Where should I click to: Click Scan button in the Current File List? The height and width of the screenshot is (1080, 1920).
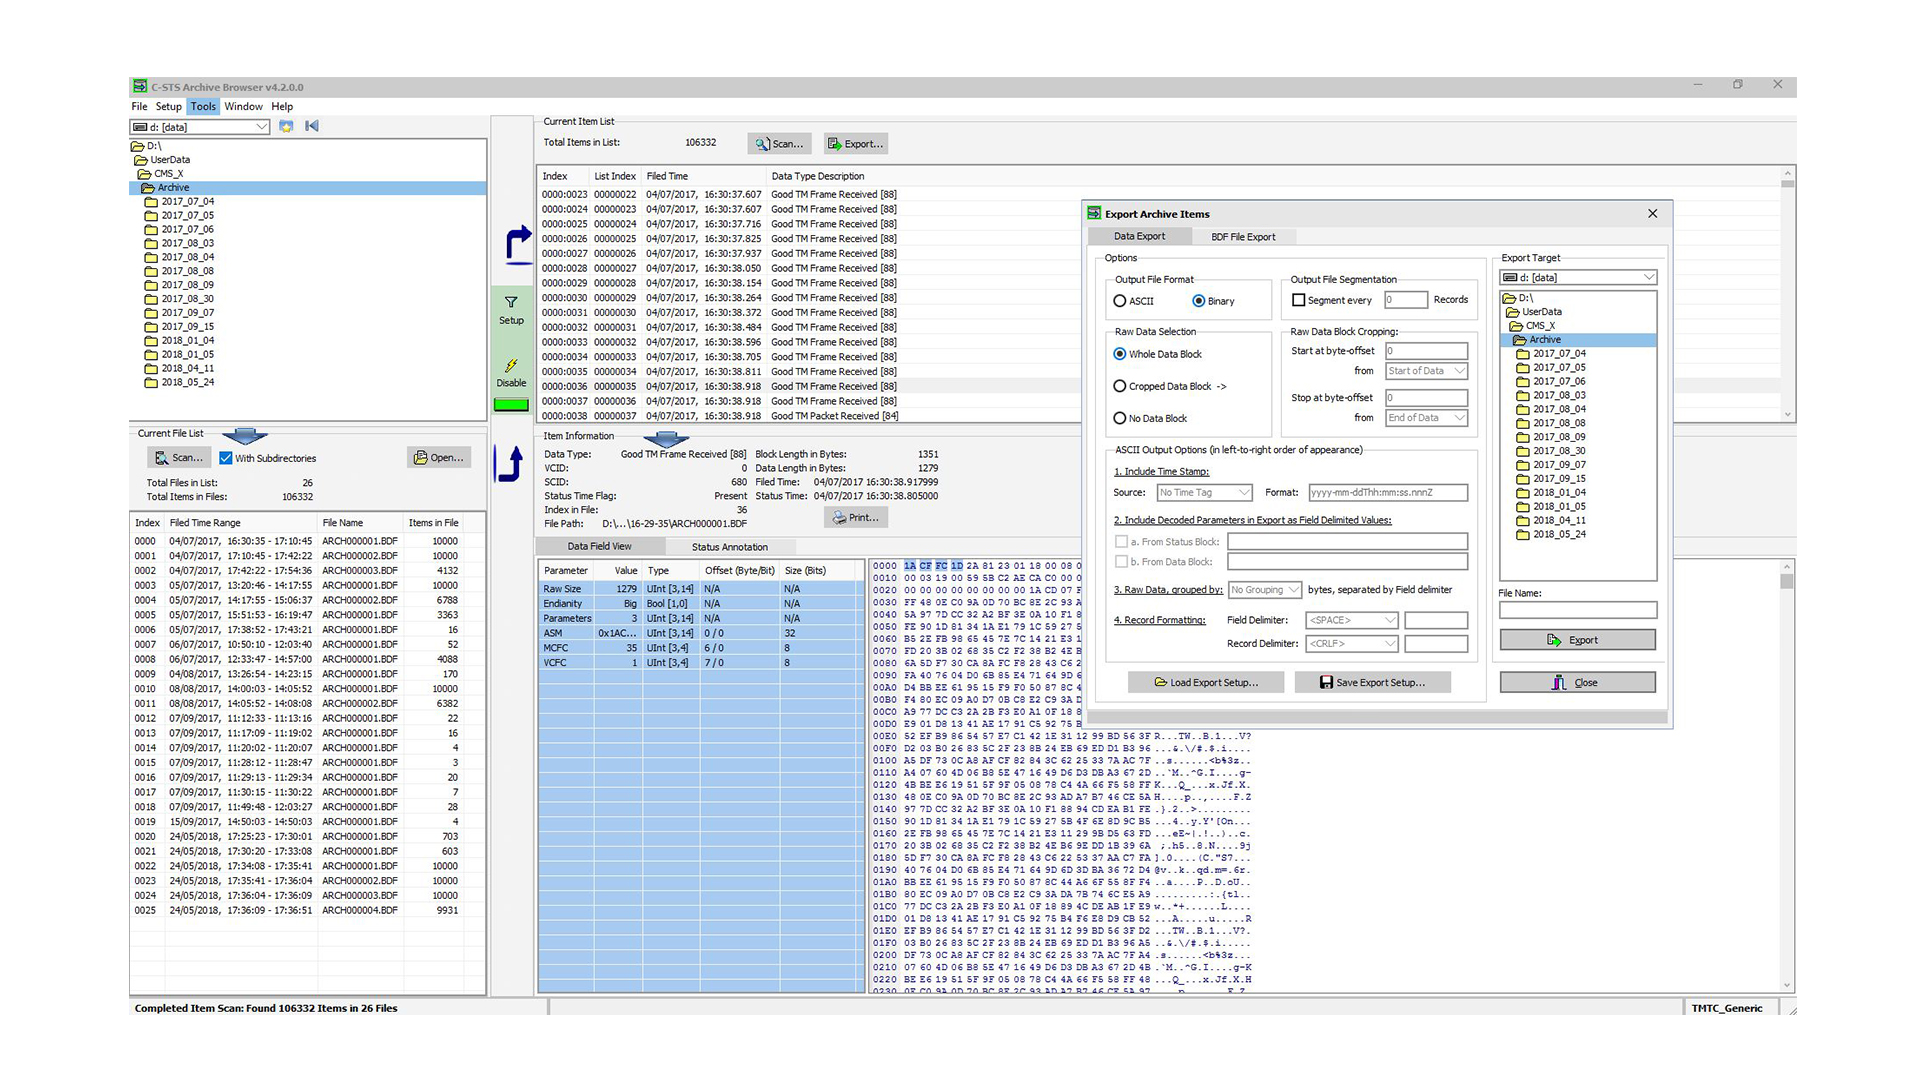pyautogui.click(x=179, y=458)
